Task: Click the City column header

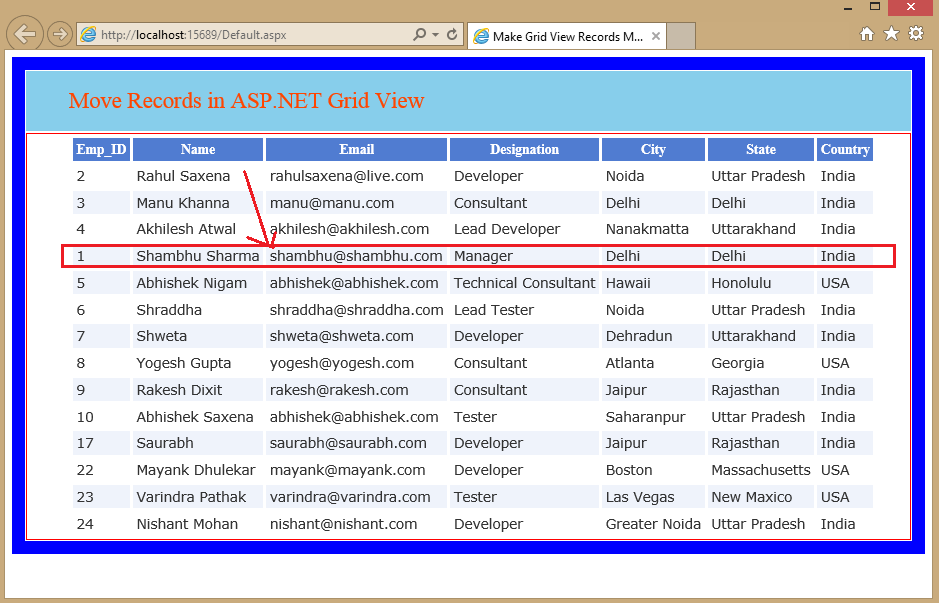Action: (653, 149)
